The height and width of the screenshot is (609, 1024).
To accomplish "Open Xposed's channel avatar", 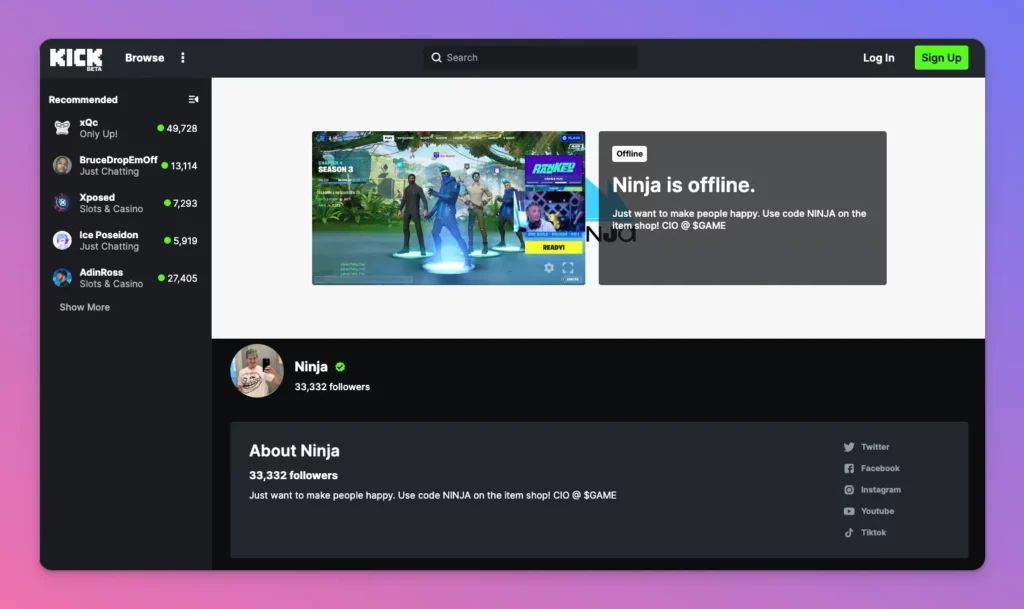I will coord(62,203).
